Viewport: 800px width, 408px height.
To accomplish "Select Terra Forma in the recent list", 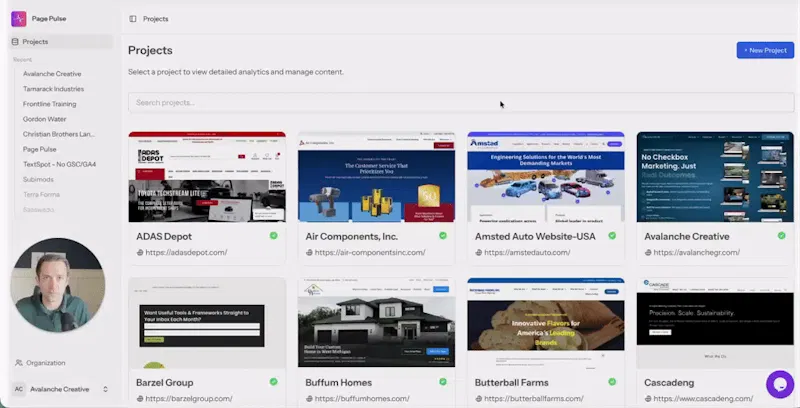I will pyautogui.click(x=41, y=194).
